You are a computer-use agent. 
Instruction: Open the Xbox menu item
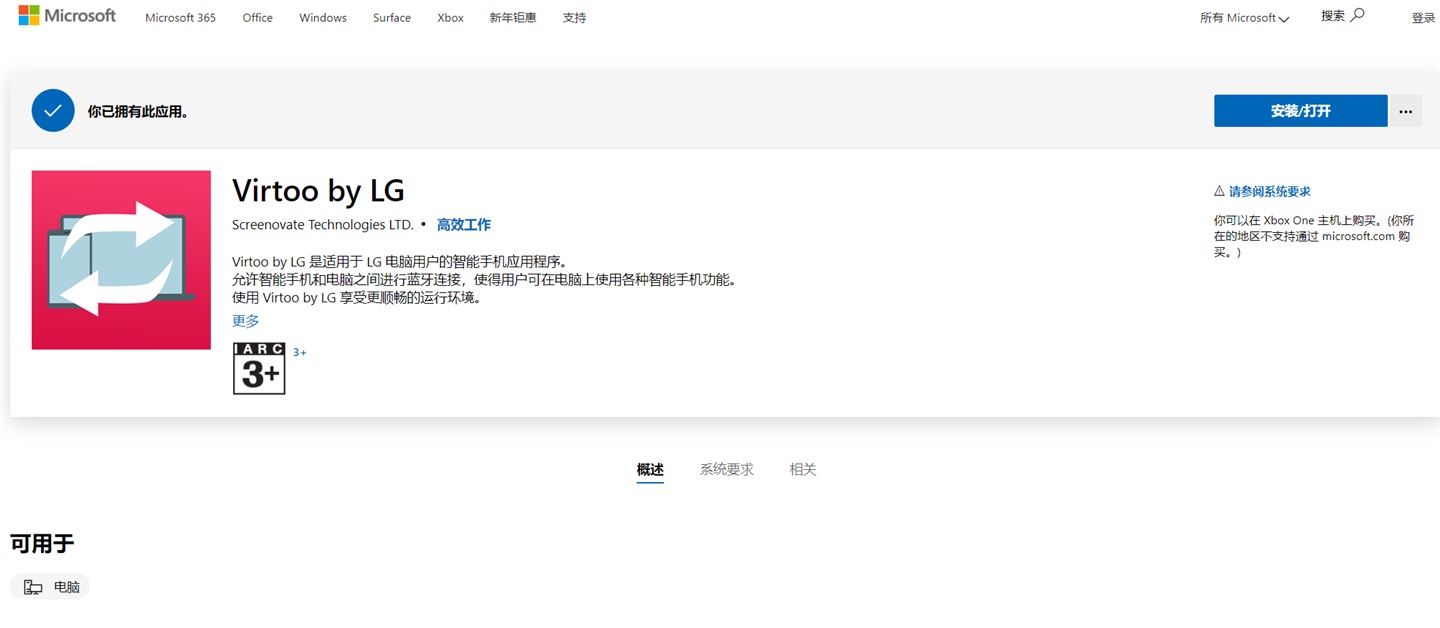tap(450, 17)
